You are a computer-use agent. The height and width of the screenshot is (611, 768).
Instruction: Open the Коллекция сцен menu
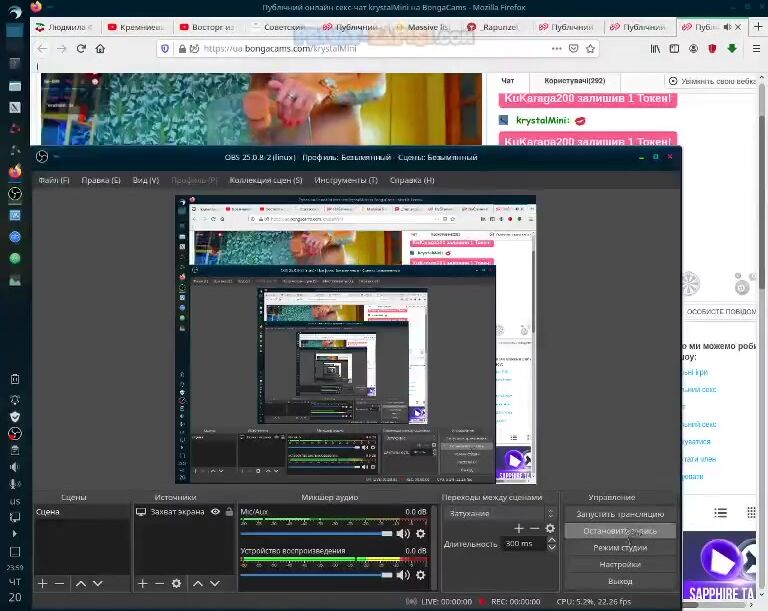265,180
